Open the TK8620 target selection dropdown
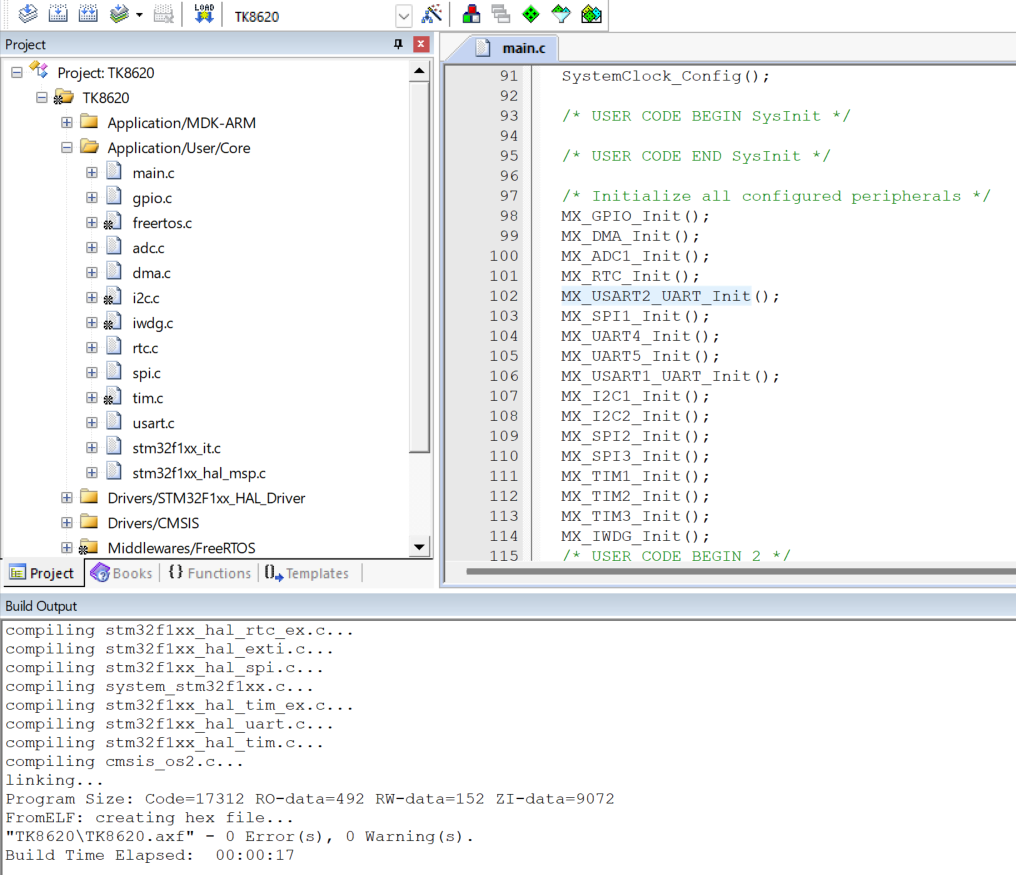Image resolution: width=1016 pixels, height=875 pixels. coord(404,16)
